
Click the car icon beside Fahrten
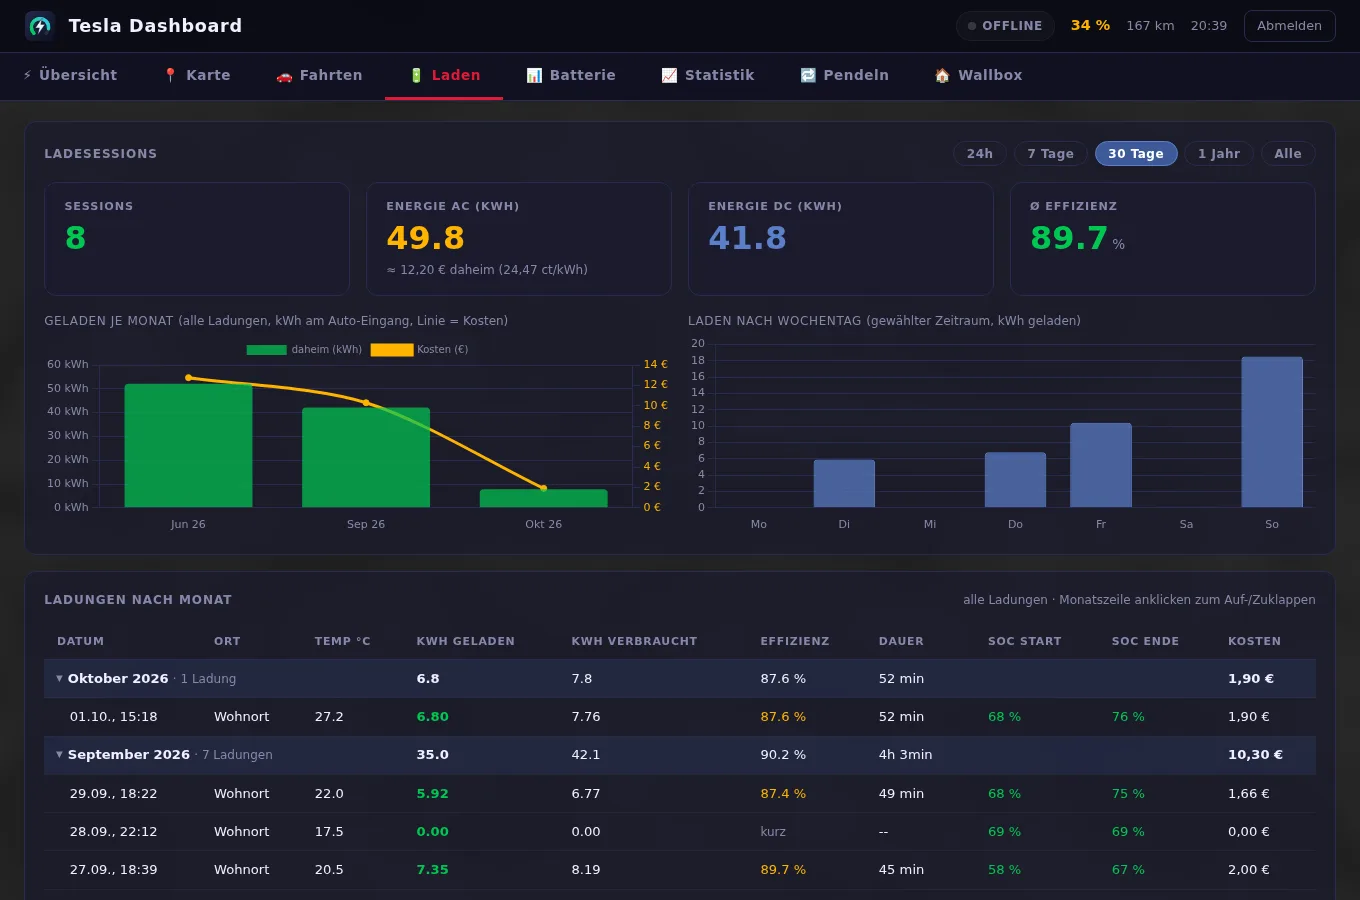(284, 75)
